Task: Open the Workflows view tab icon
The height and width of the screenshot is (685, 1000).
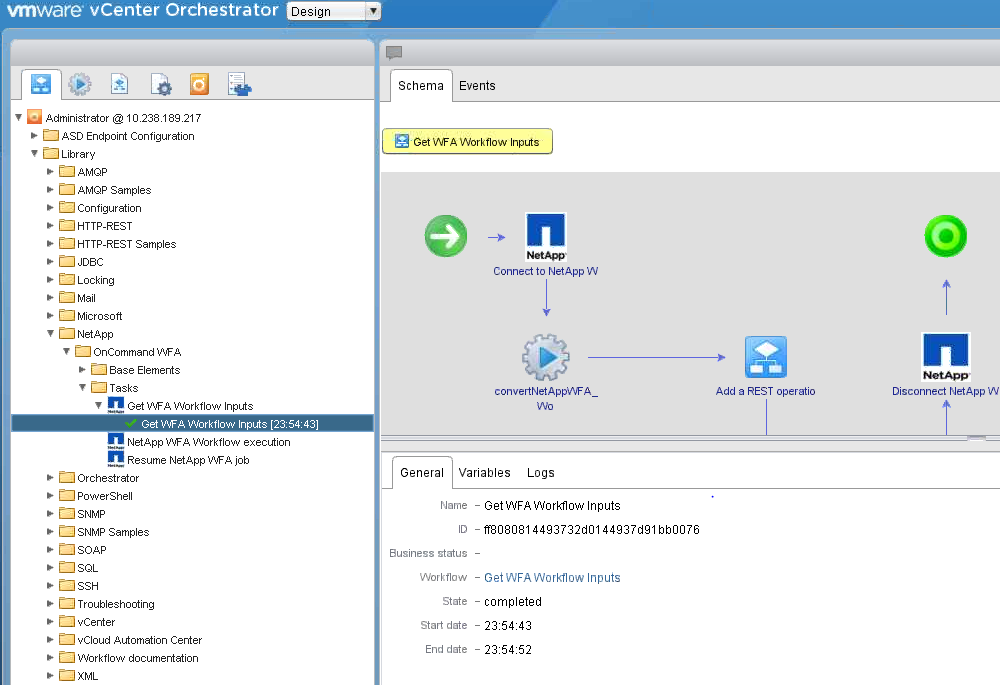Action: click(x=41, y=84)
